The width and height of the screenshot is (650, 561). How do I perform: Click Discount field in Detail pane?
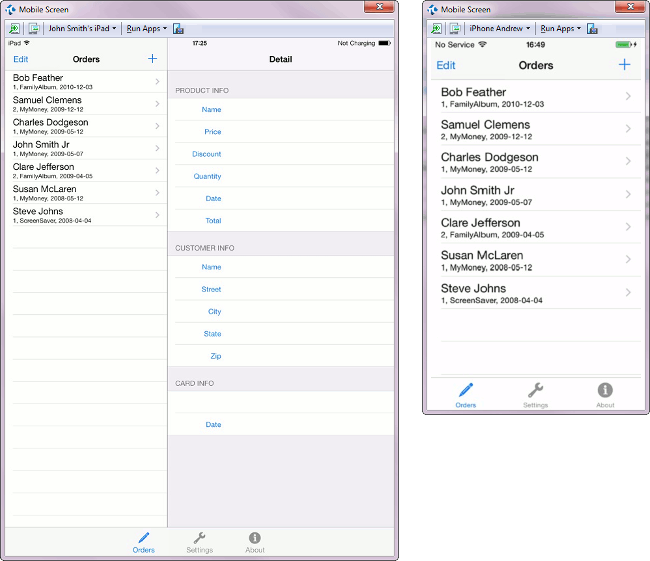281,154
